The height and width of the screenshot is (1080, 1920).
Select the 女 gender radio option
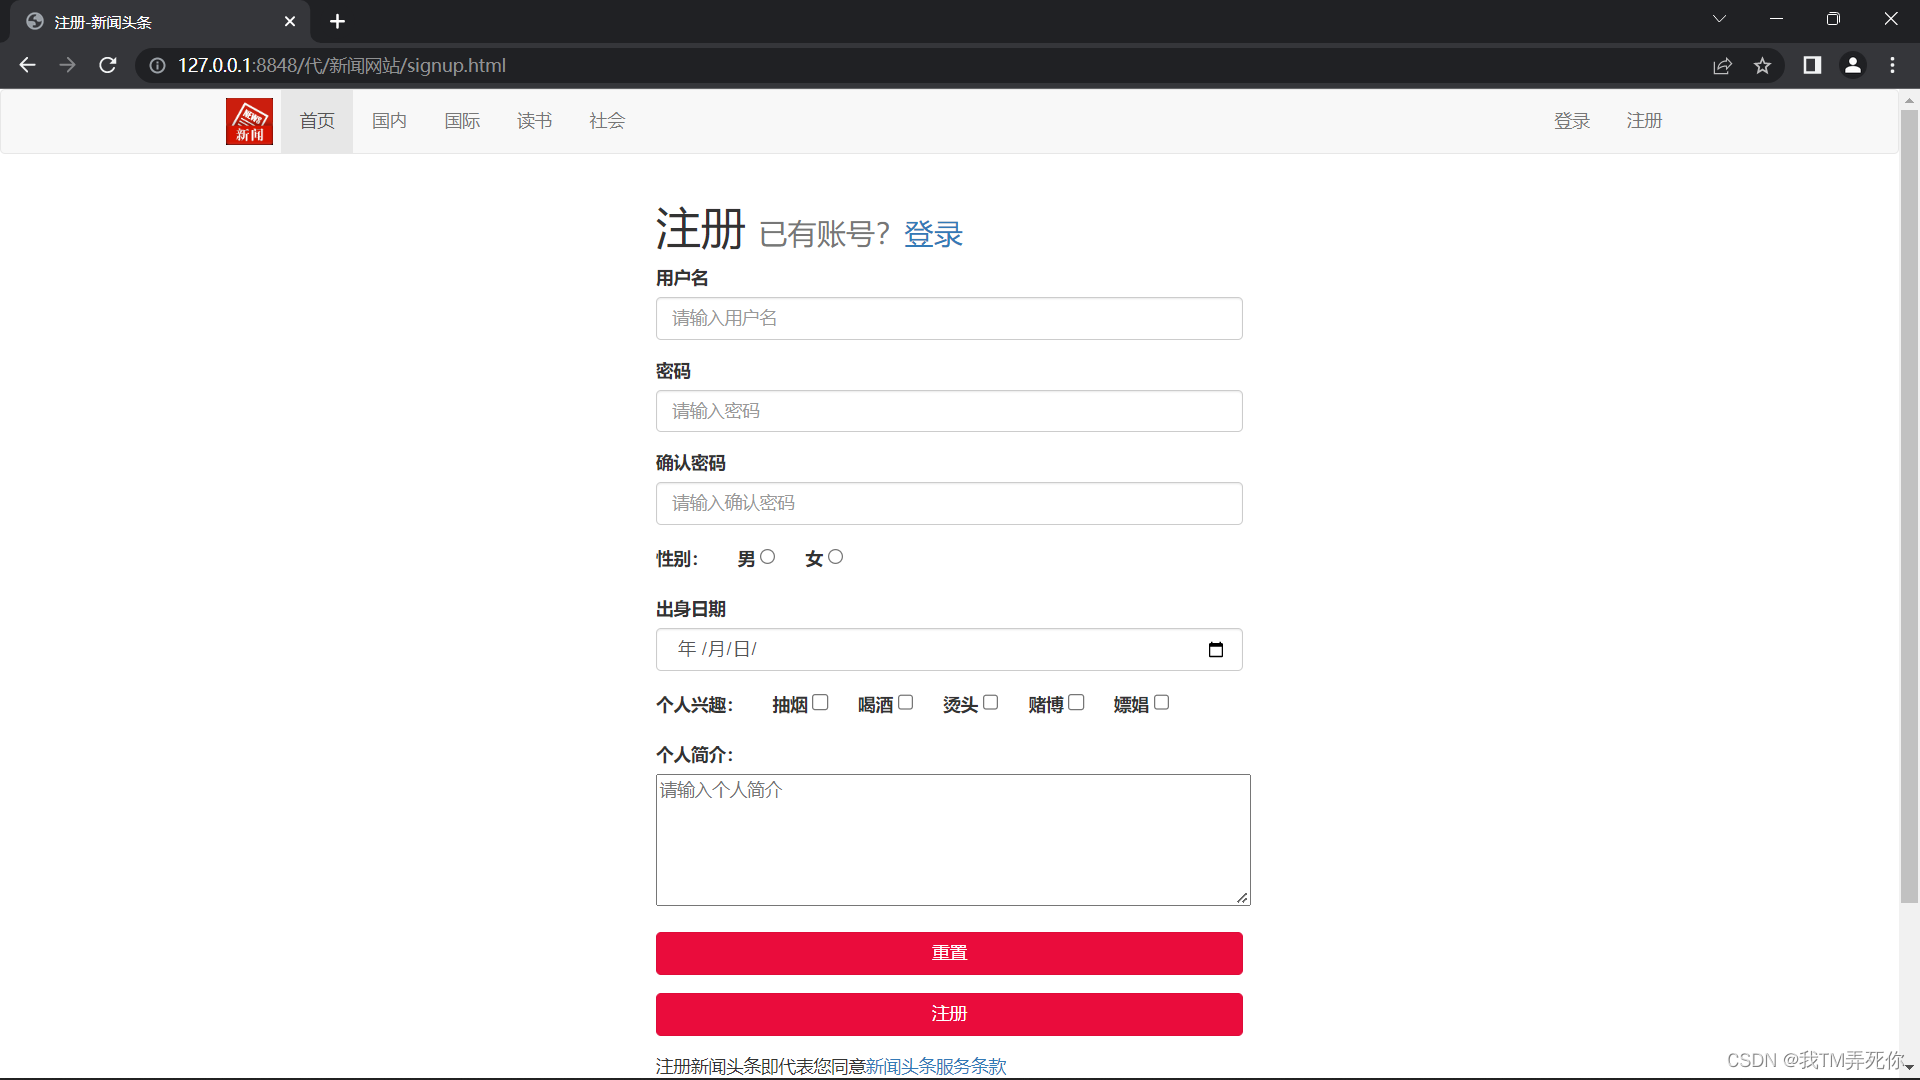pyautogui.click(x=836, y=556)
